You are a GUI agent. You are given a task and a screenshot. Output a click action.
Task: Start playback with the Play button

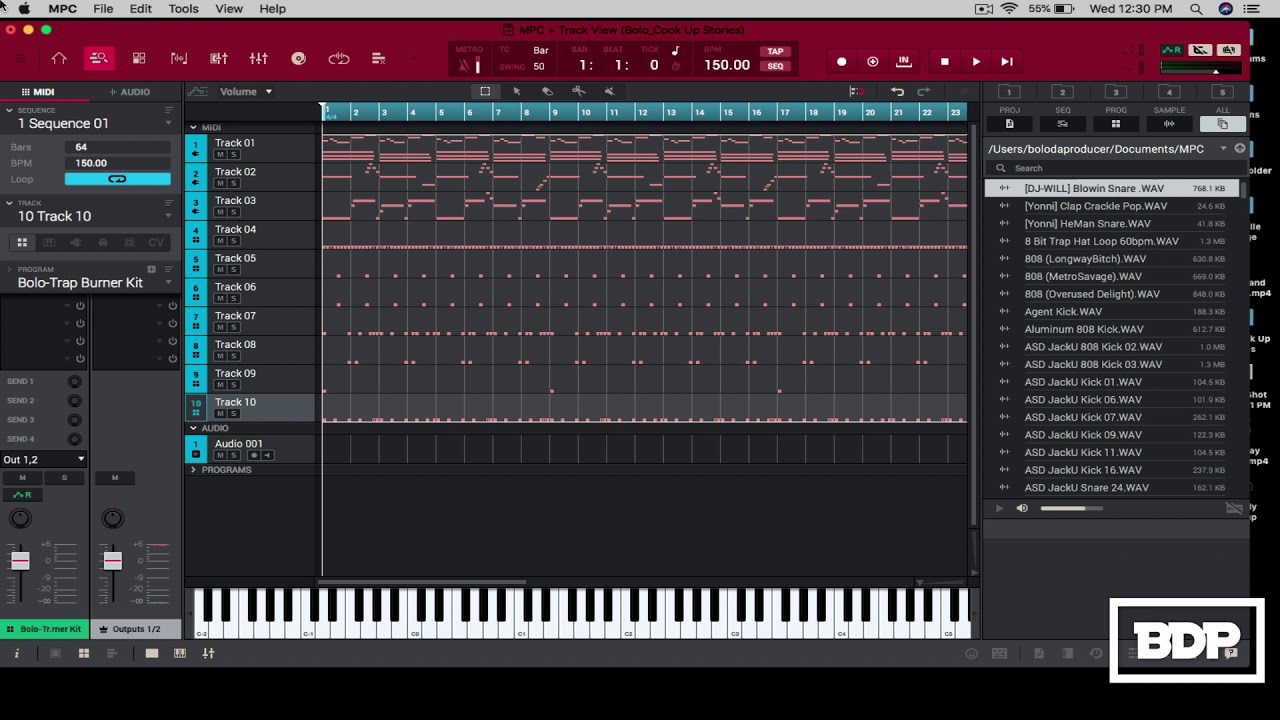point(976,62)
